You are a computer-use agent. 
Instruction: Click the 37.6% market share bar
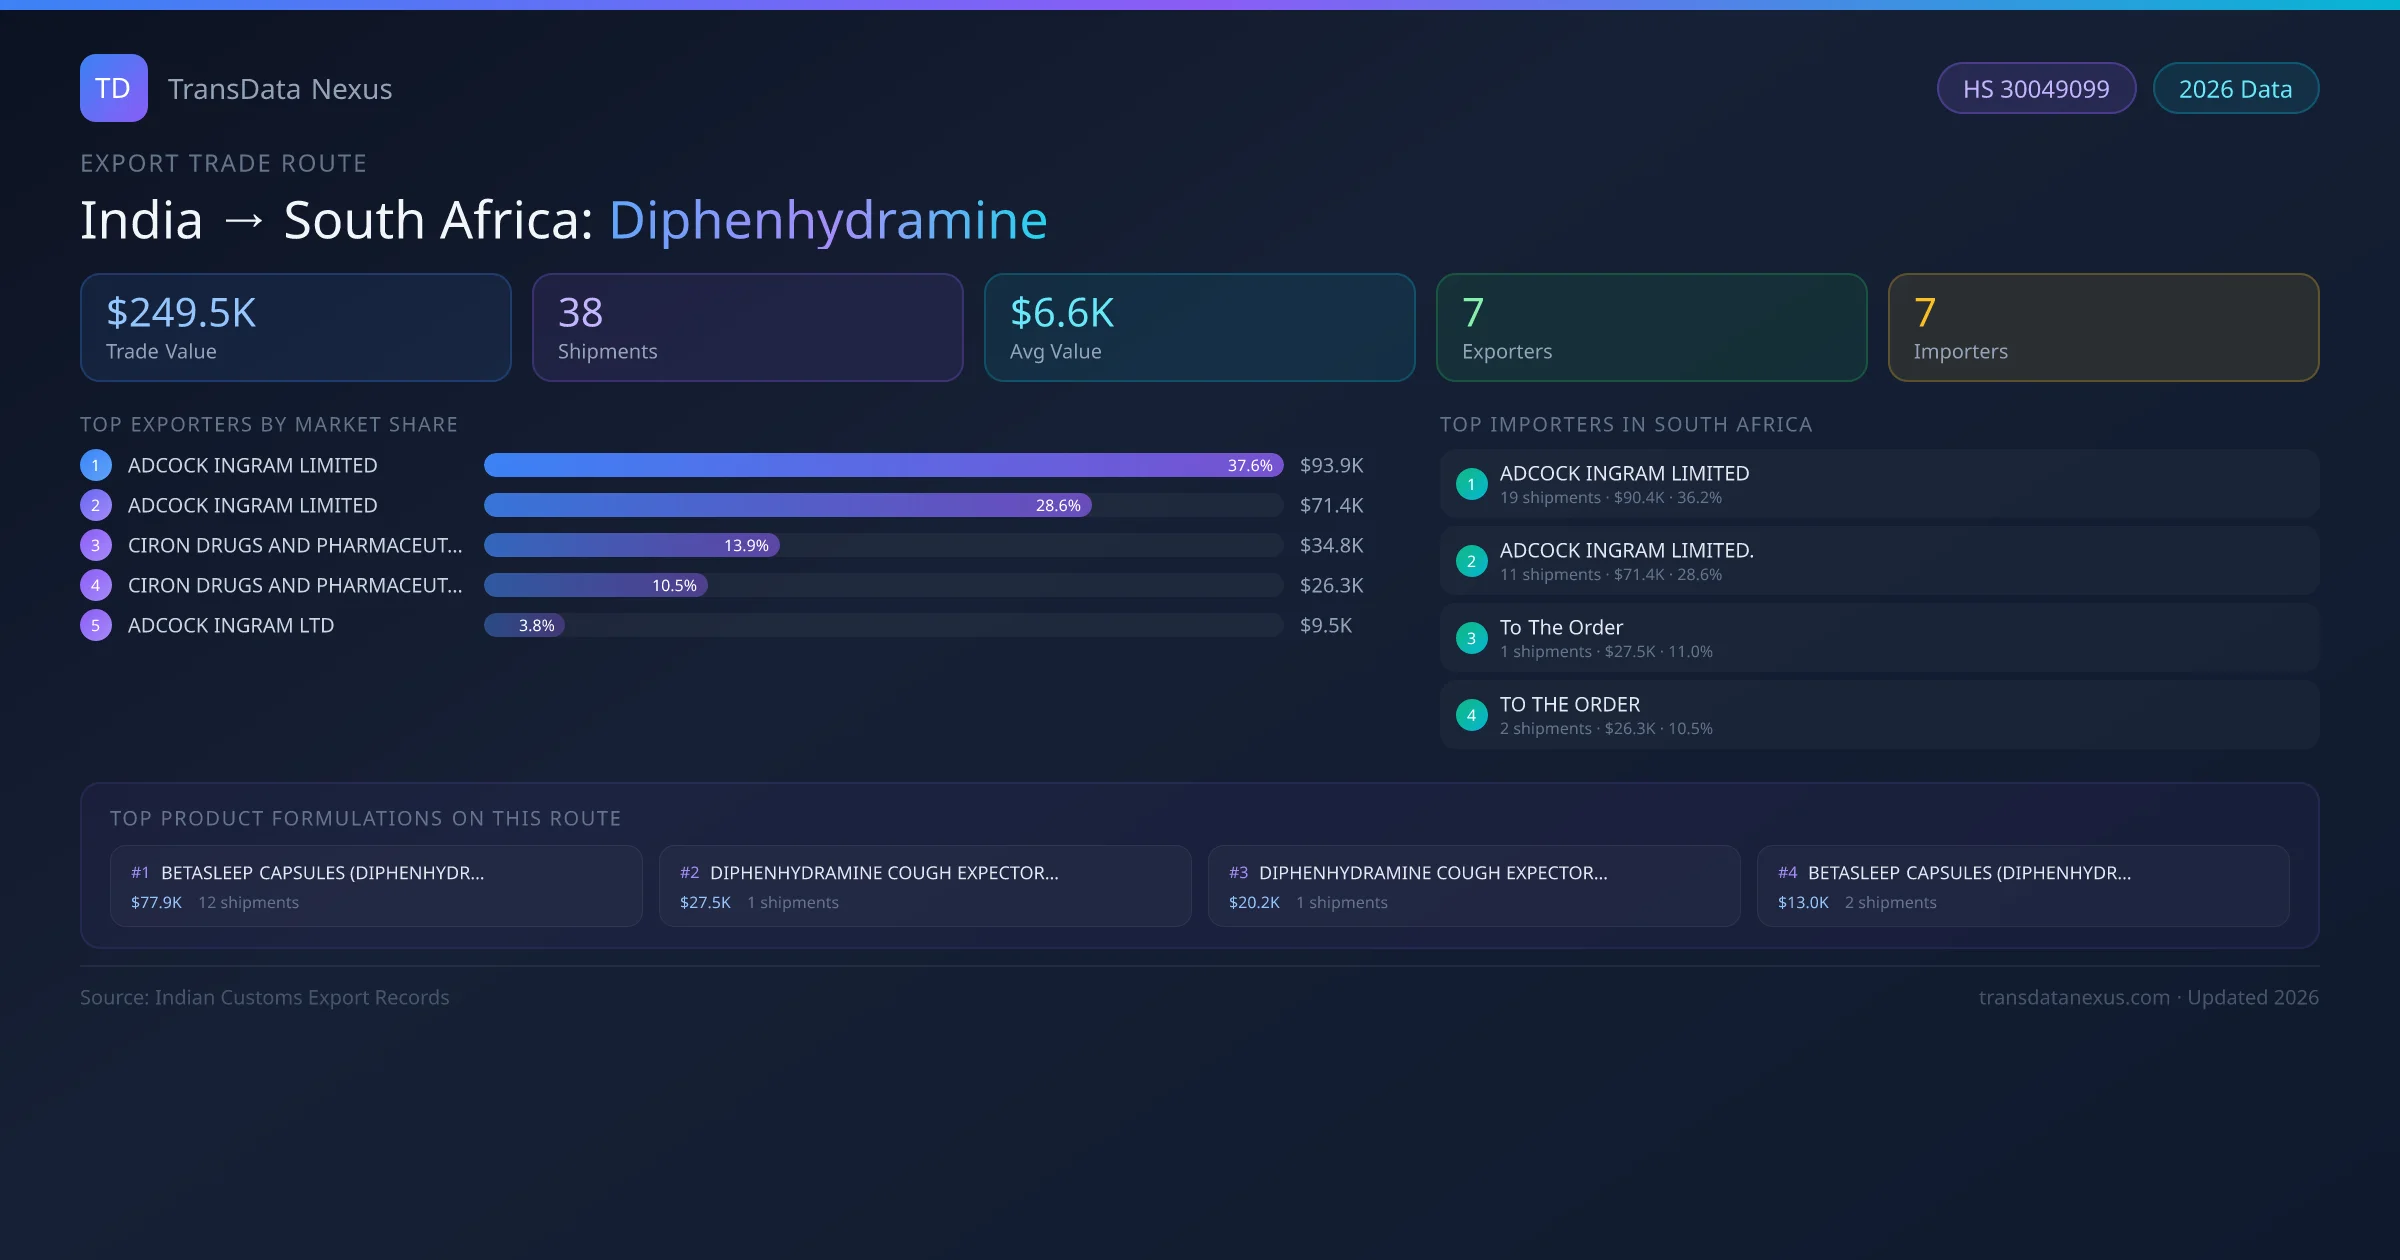point(883,465)
